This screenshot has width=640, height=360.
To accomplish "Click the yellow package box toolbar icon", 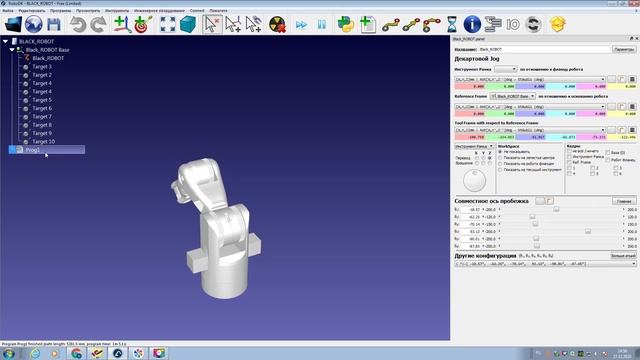I will click(x=558, y=24).
